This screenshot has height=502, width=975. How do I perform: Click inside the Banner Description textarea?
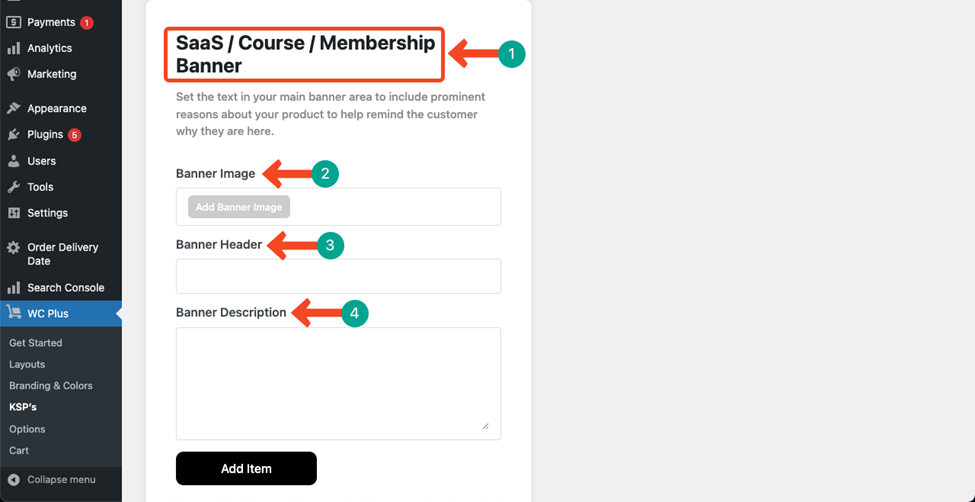tap(338, 384)
